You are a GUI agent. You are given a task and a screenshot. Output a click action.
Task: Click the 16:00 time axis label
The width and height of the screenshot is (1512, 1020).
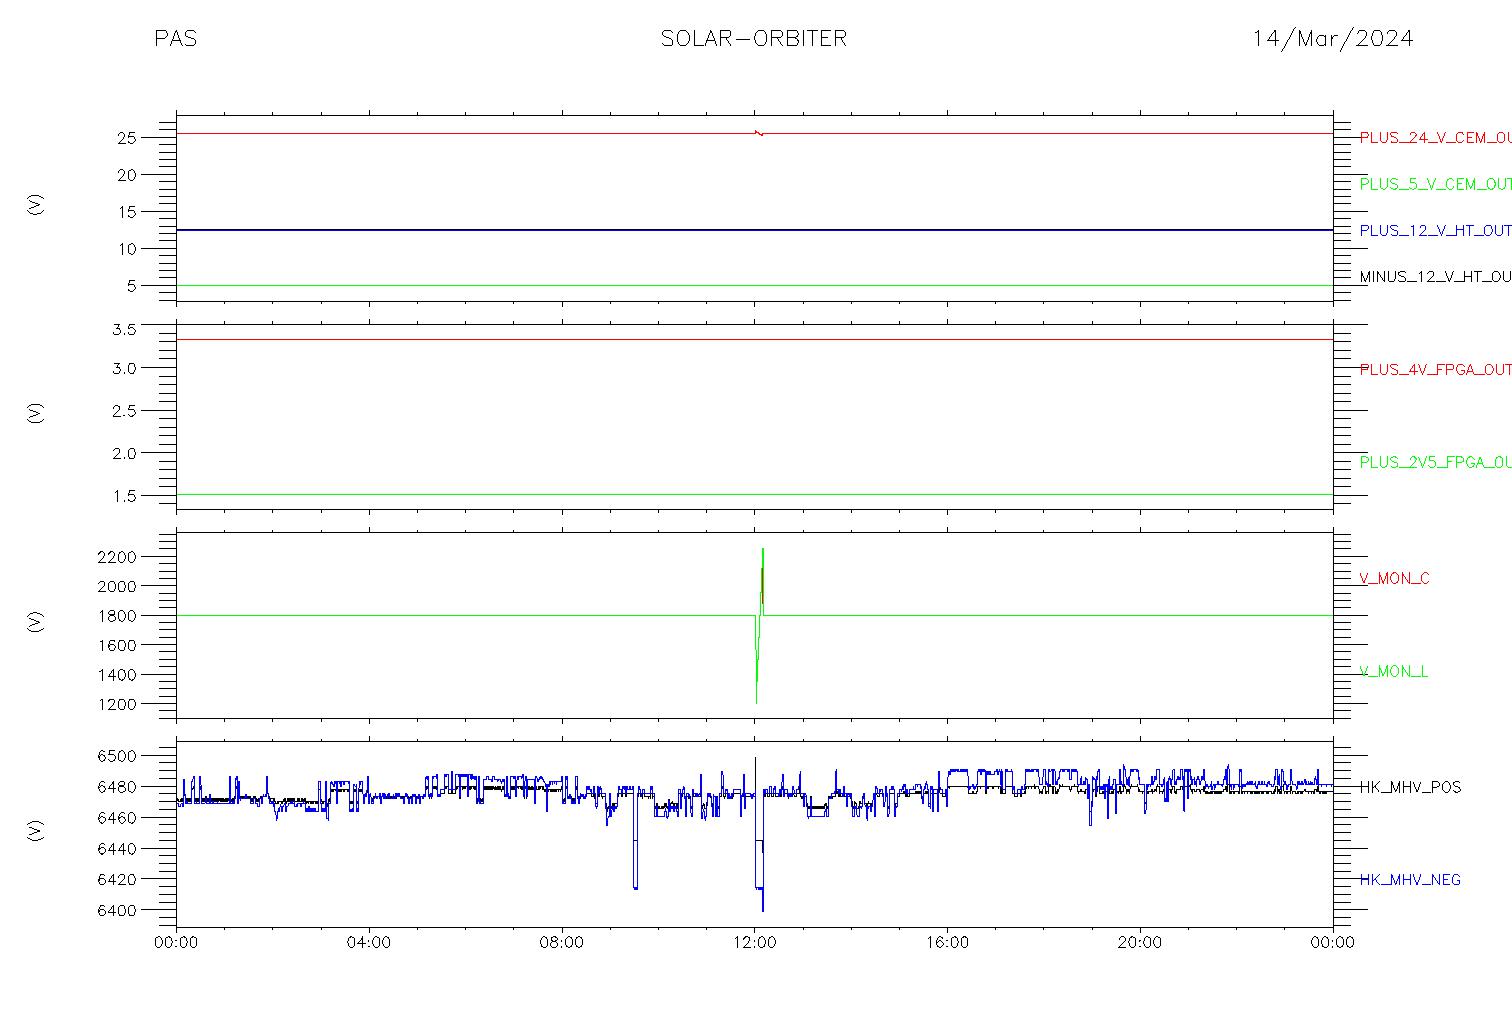point(947,943)
